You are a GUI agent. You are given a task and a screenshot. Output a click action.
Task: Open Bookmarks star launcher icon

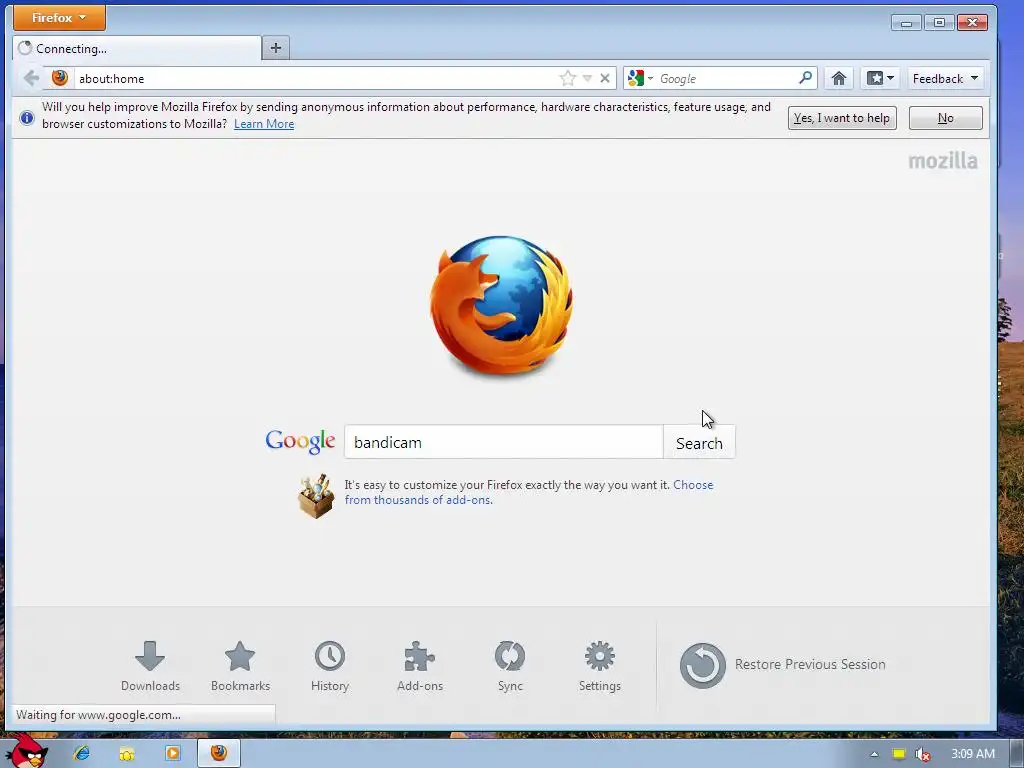[x=240, y=666]
